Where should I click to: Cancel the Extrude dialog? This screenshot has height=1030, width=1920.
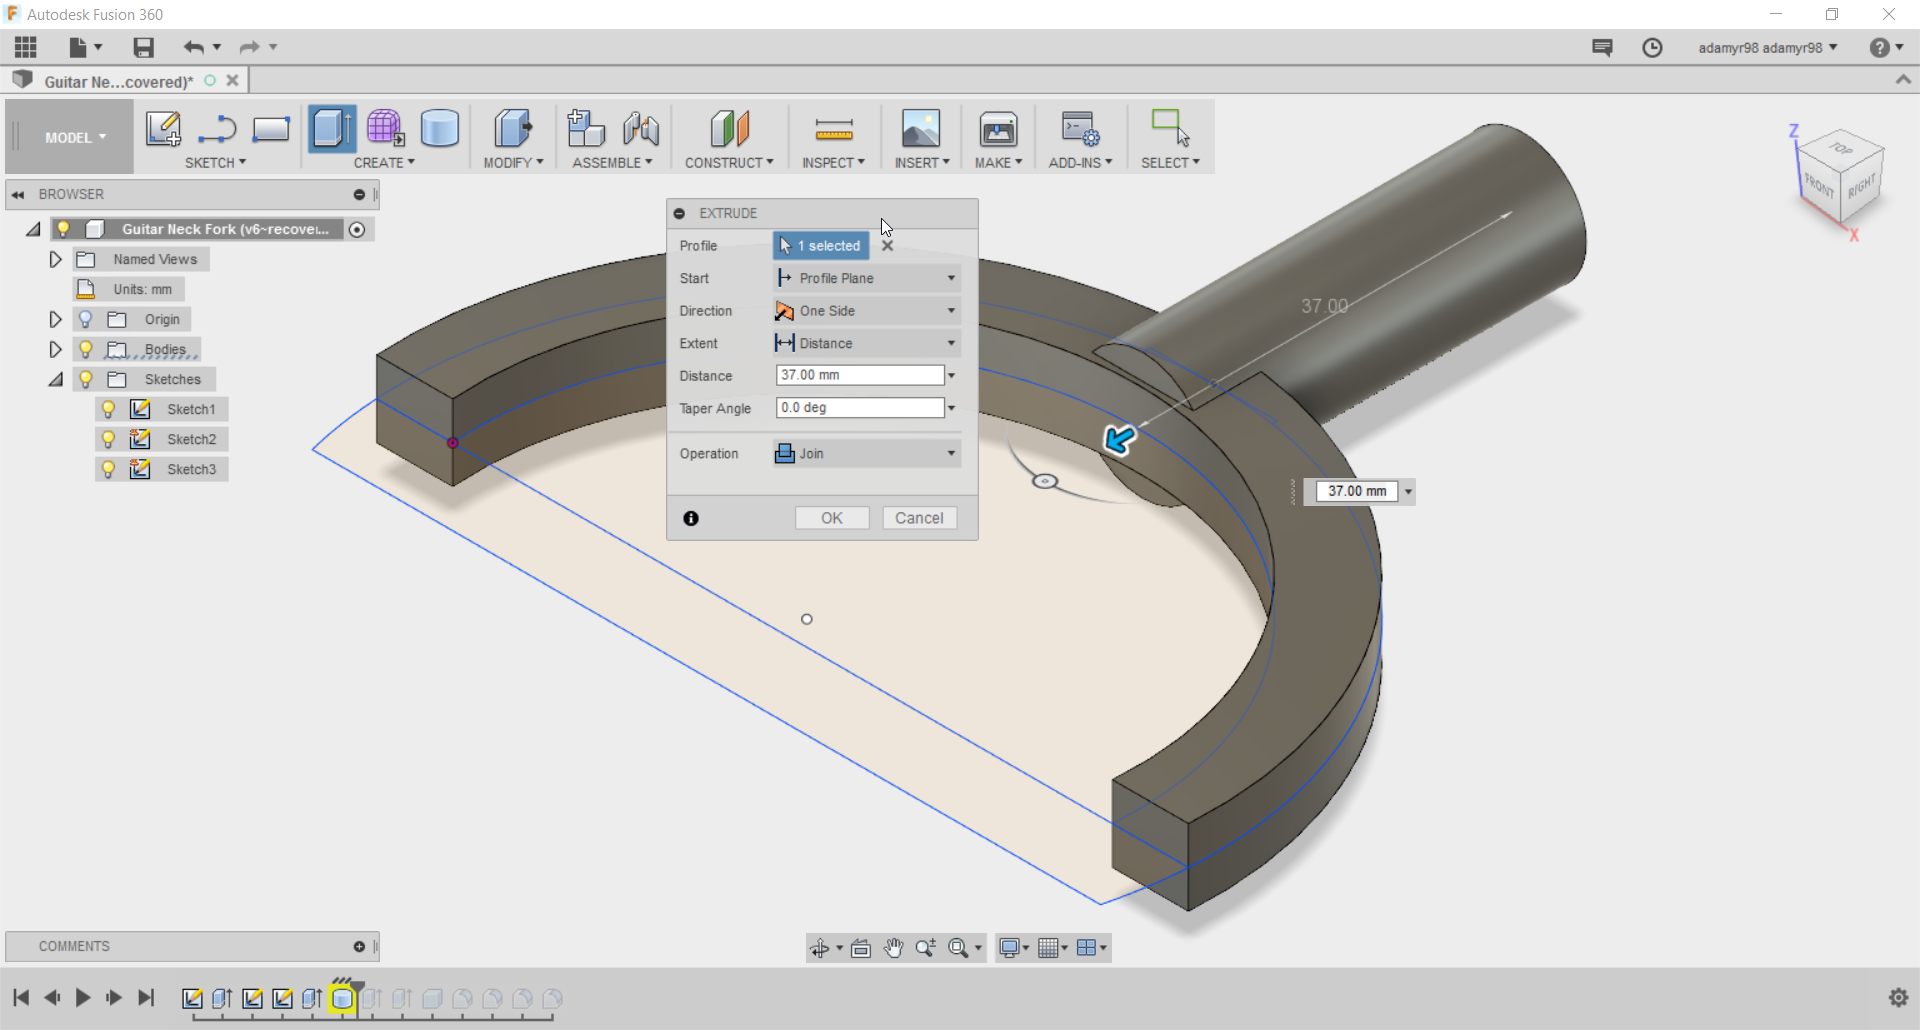919,517
